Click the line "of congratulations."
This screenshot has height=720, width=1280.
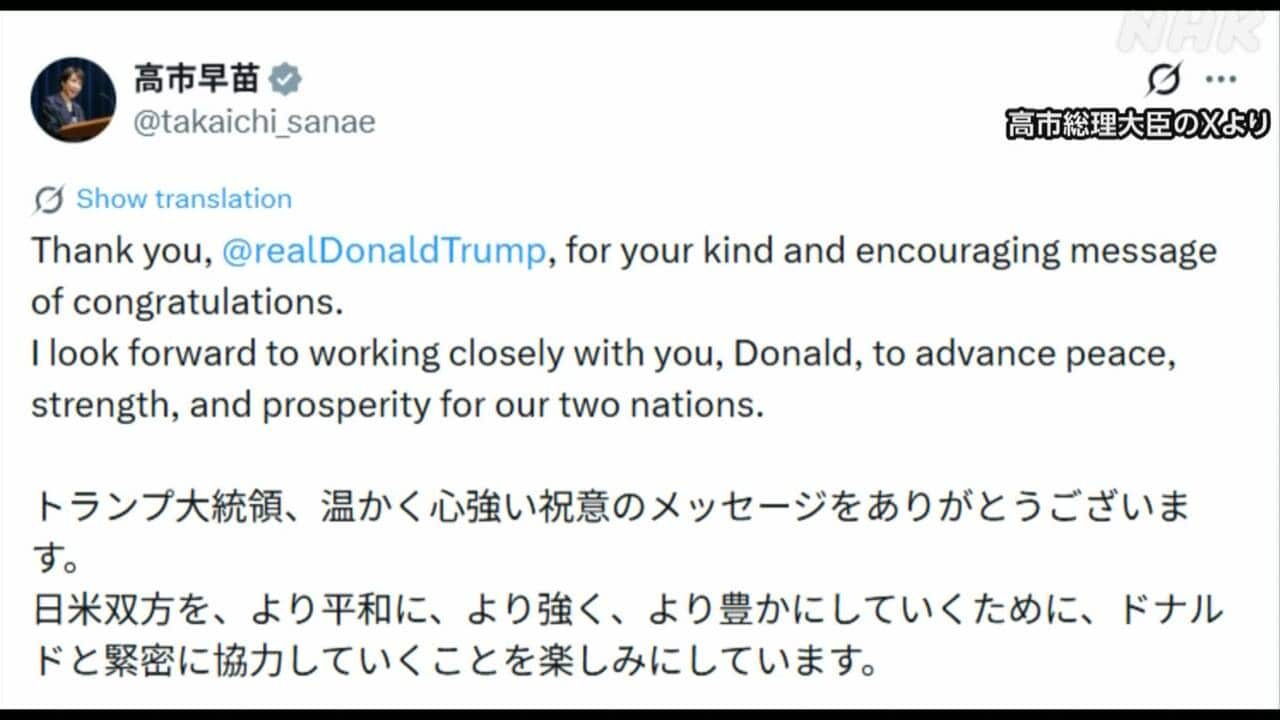188,302
